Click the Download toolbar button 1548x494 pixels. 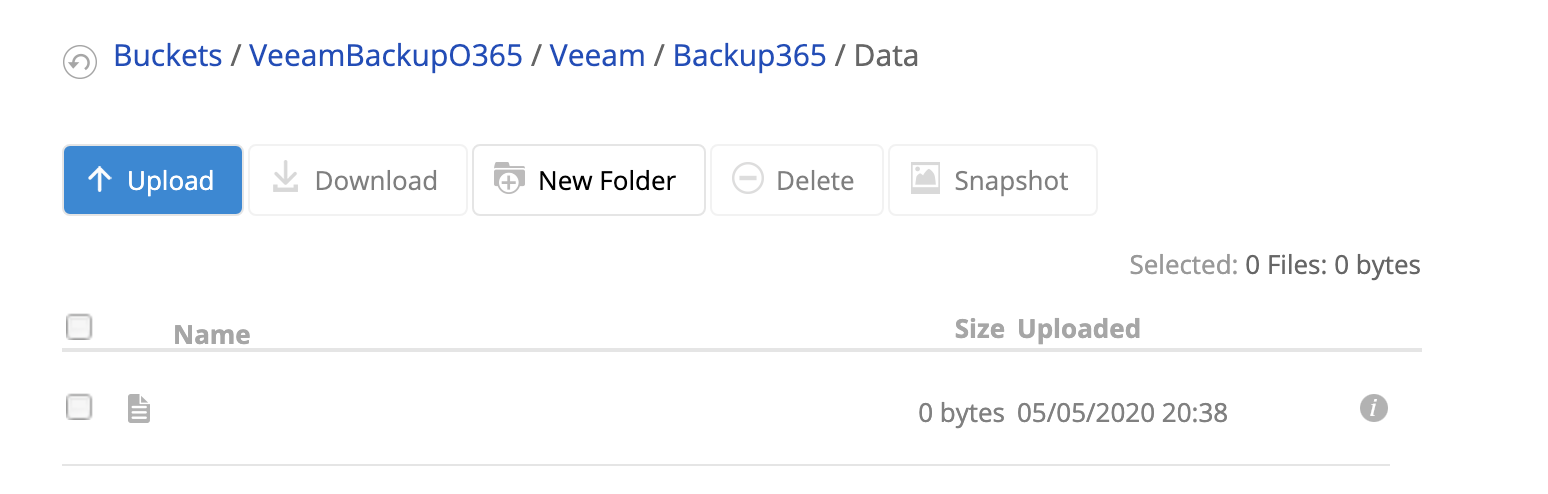pyautogui.click(x=358, y=180)
